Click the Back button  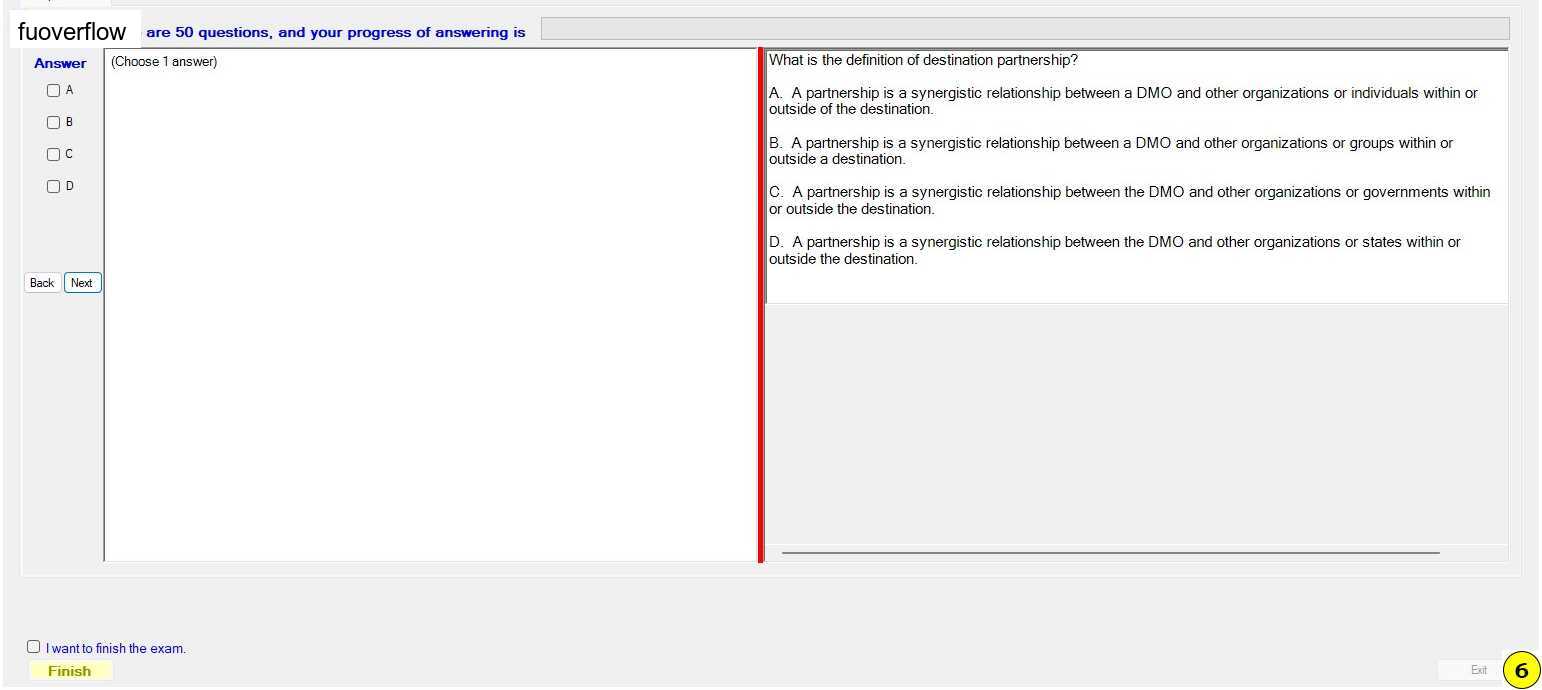click(42, 283)
